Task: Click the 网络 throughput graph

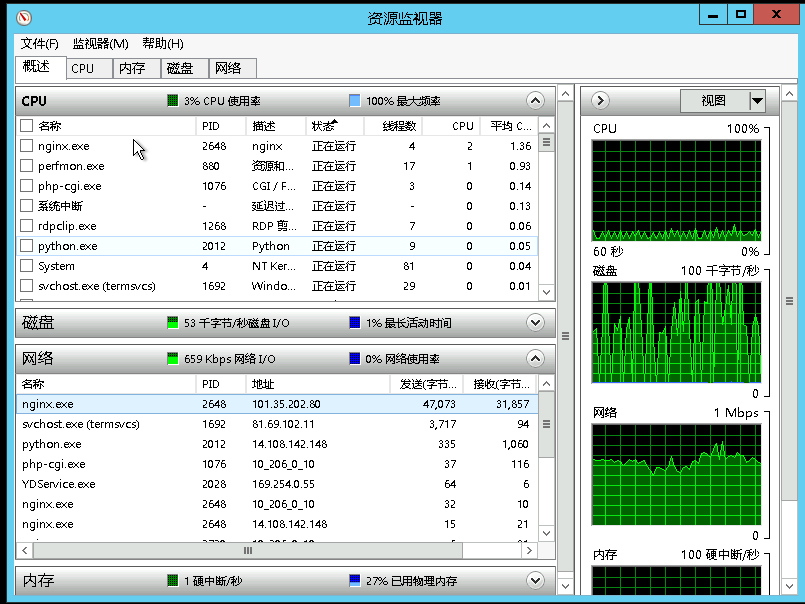Action: pyautogui.click(x=676, y=475)
